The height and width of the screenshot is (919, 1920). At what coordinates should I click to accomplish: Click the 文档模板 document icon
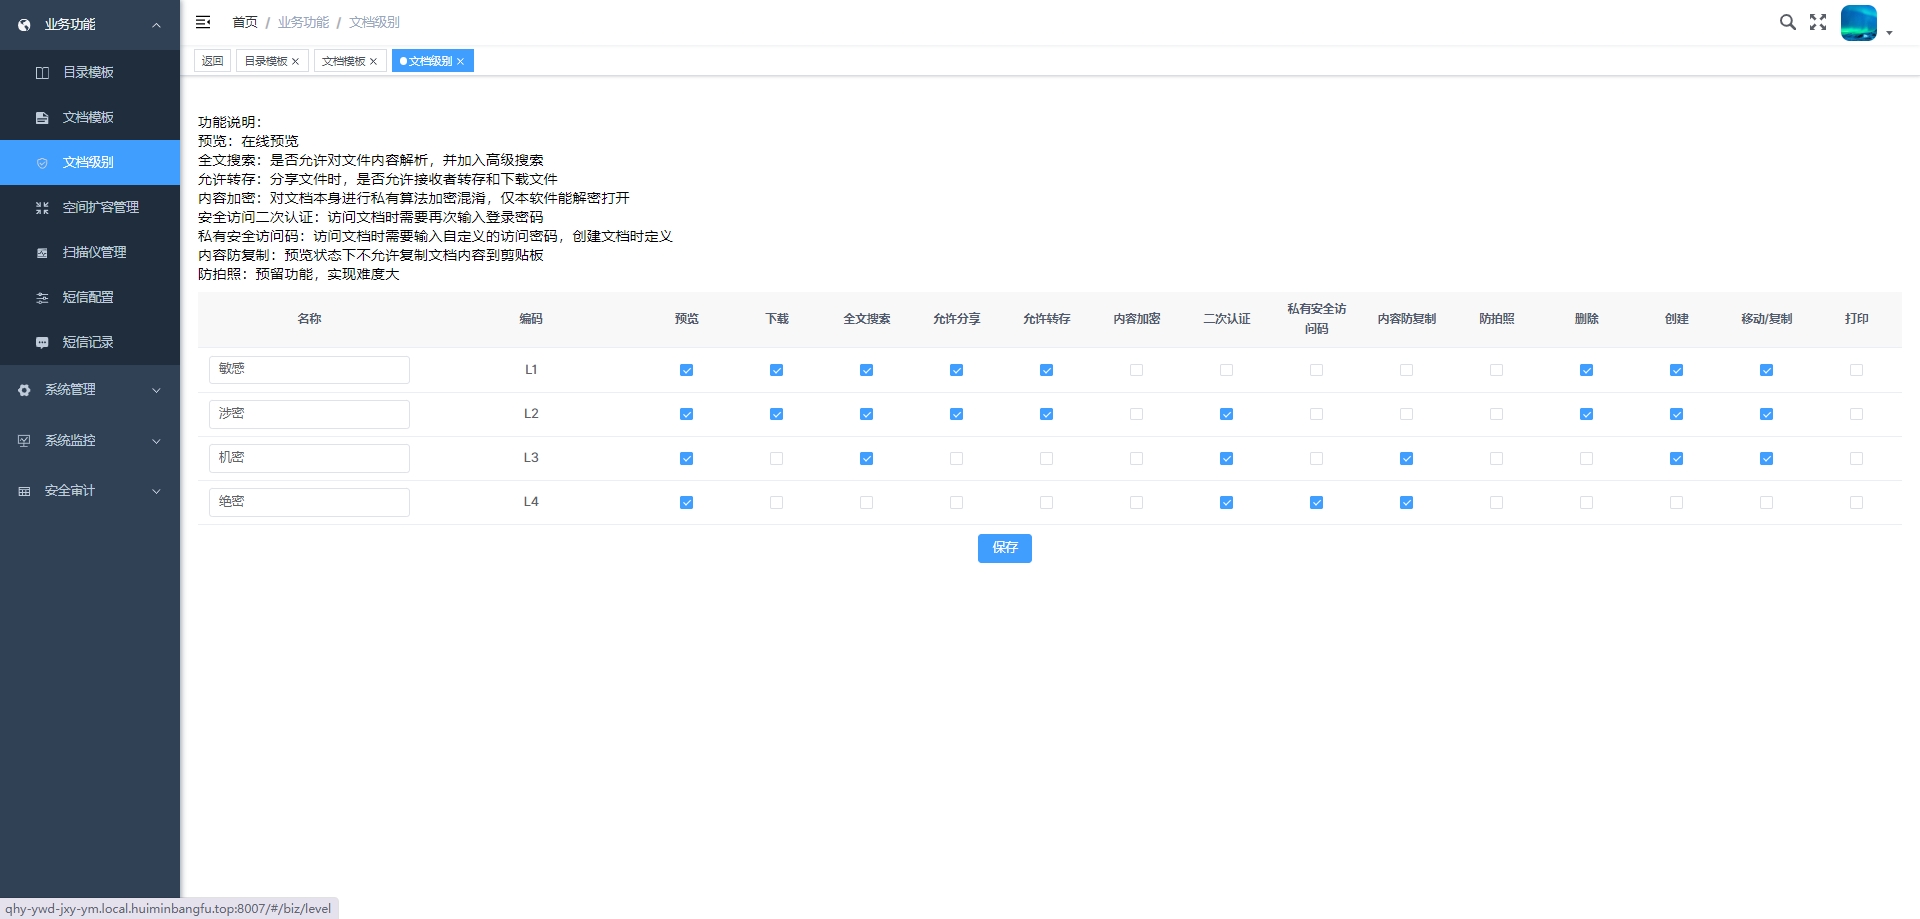42,118
